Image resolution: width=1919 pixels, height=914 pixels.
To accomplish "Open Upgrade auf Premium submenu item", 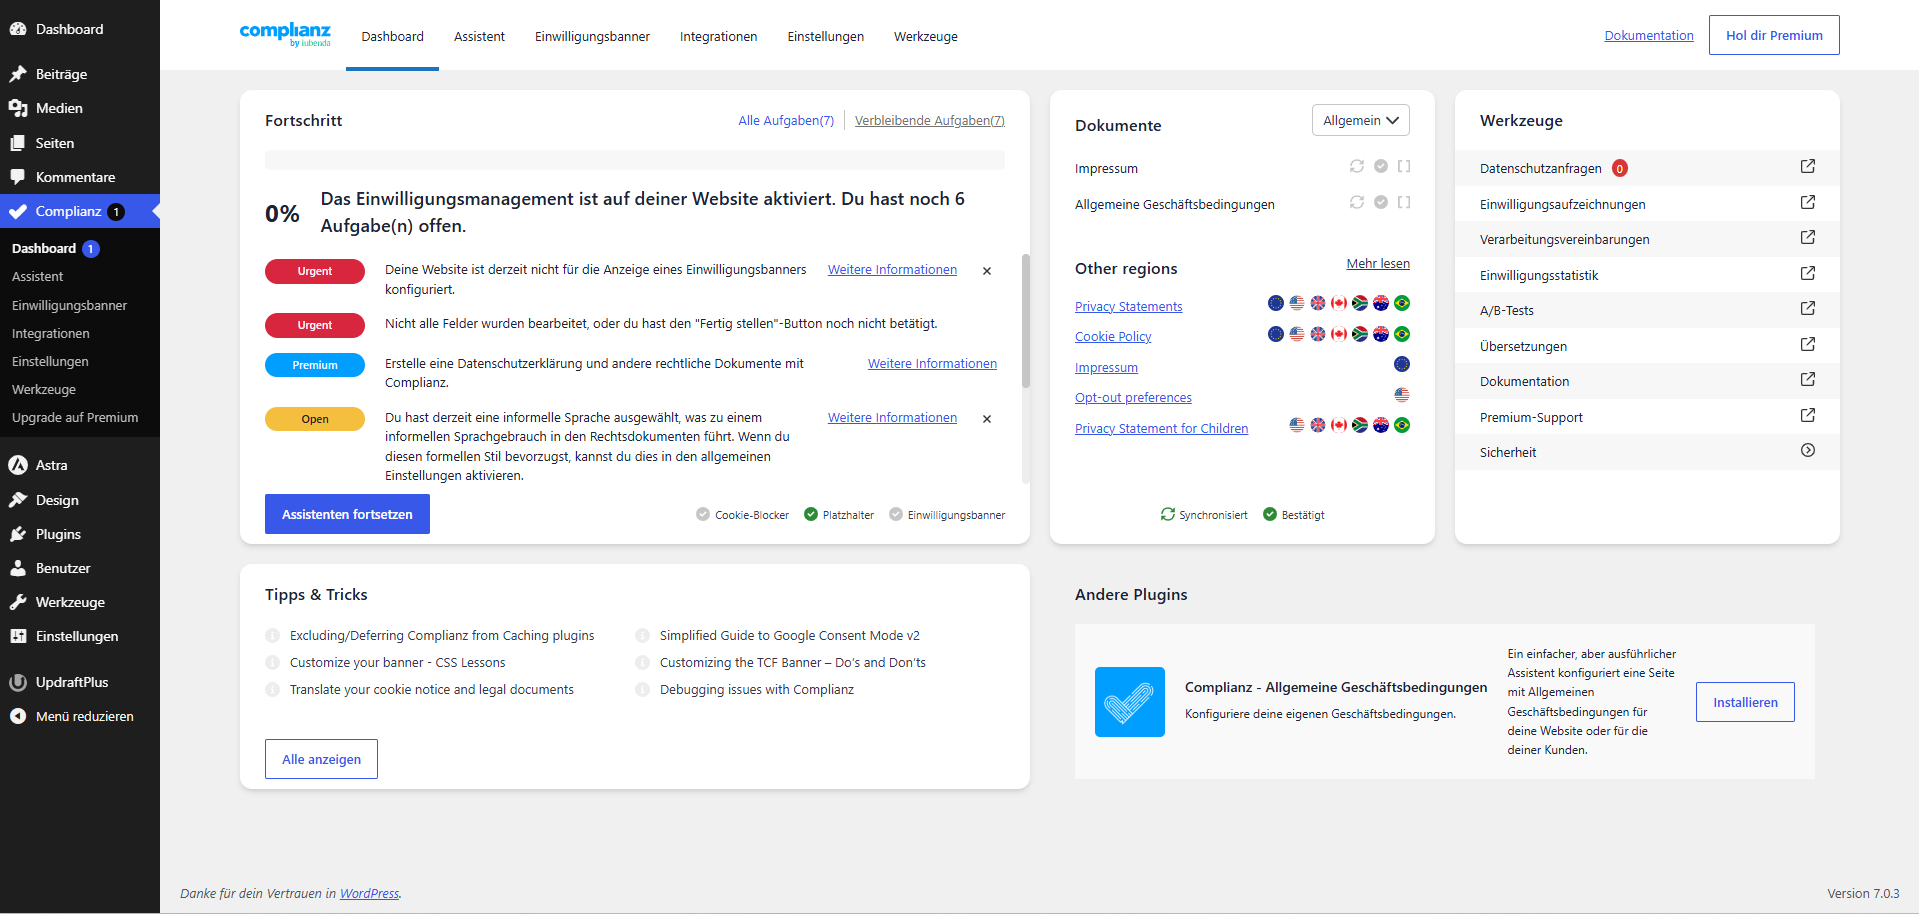I will pos(75,417).
